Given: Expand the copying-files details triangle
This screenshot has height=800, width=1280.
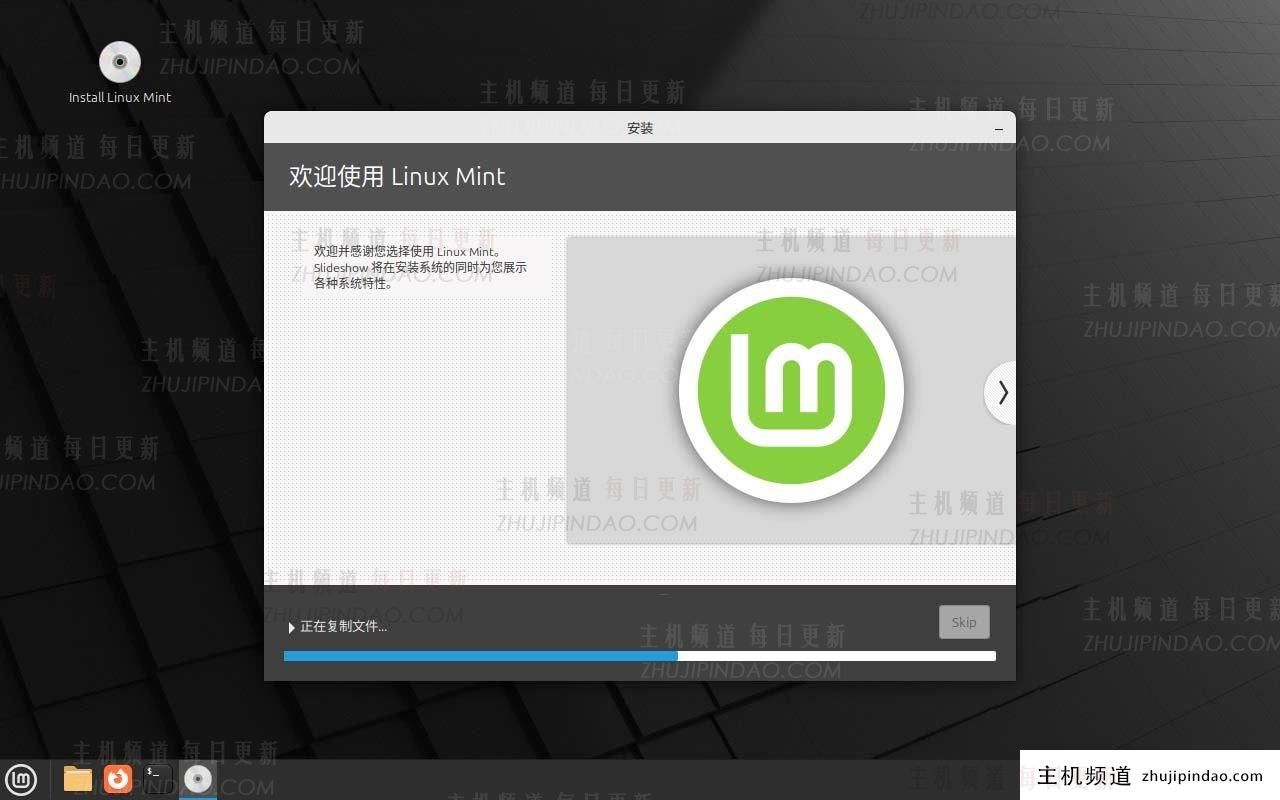Looking at the screenshot, I should [291, 627].
